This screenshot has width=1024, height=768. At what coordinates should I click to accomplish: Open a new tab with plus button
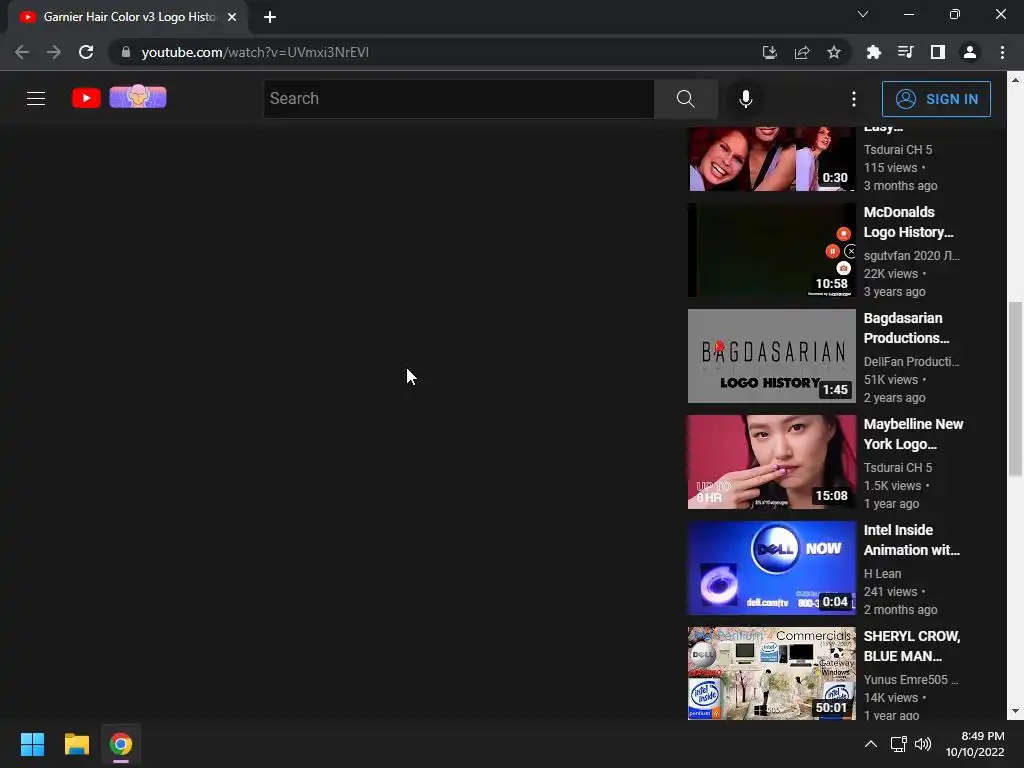click(270, 17)
